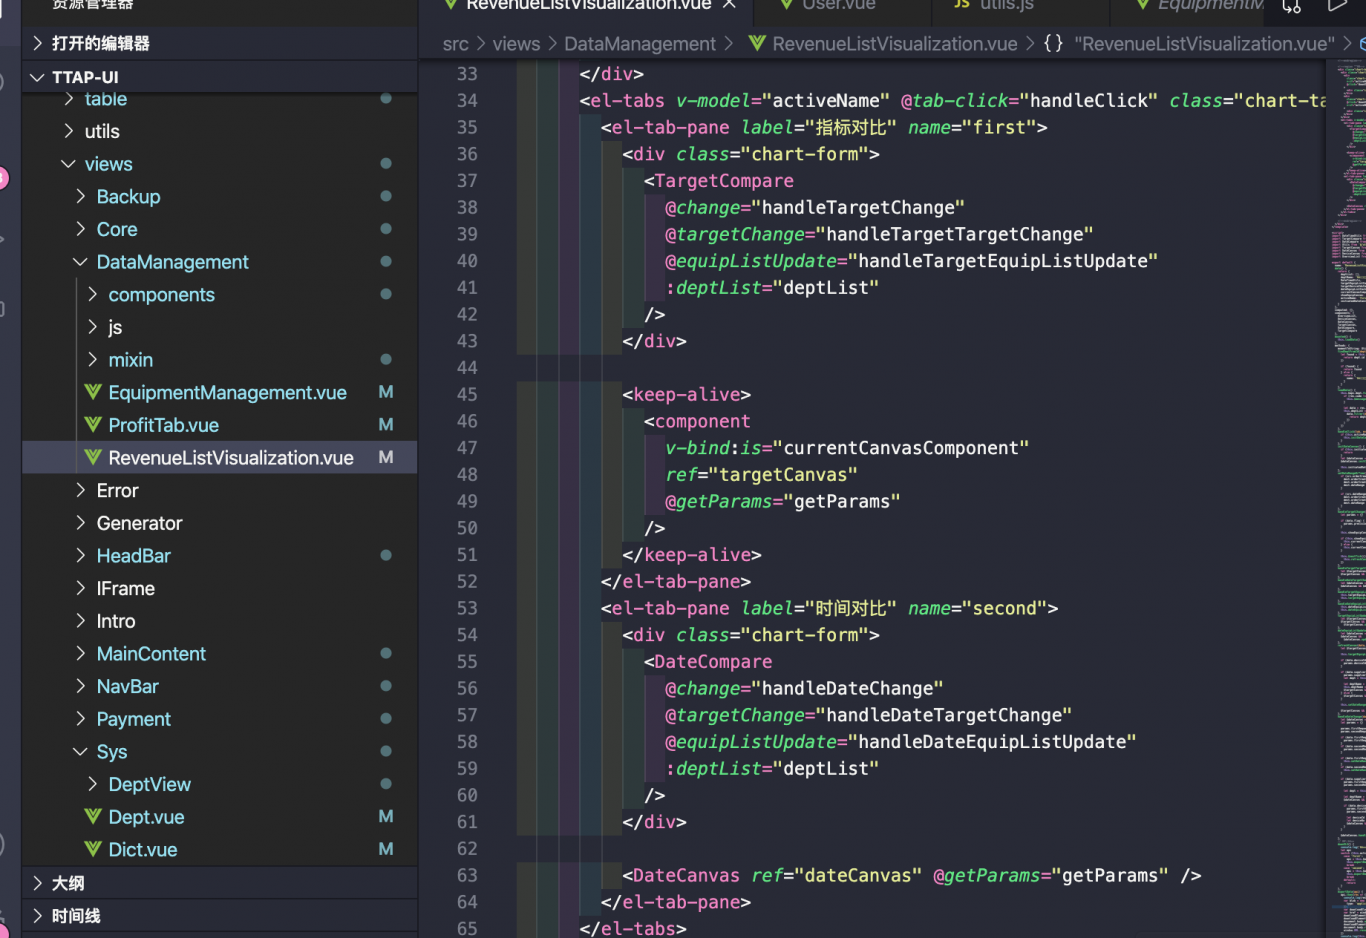This screenshot has width=1366, height=938.
Task: Click the M status badge beside ProfitTab.vue
Action: (386, 425)
